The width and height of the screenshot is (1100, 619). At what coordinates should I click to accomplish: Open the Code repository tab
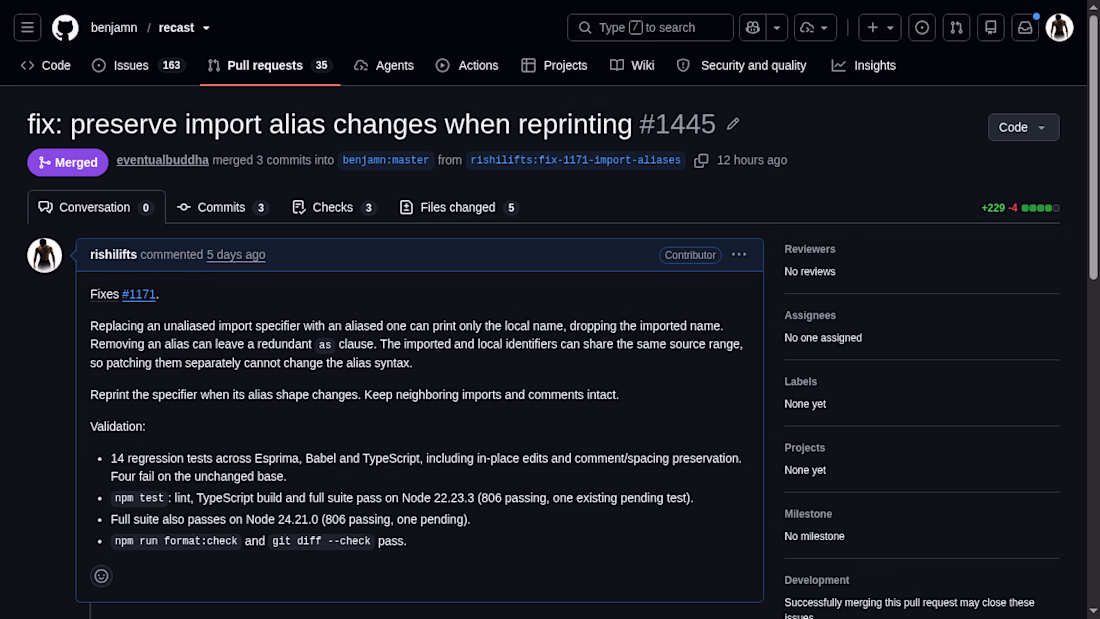pos(46,65)
